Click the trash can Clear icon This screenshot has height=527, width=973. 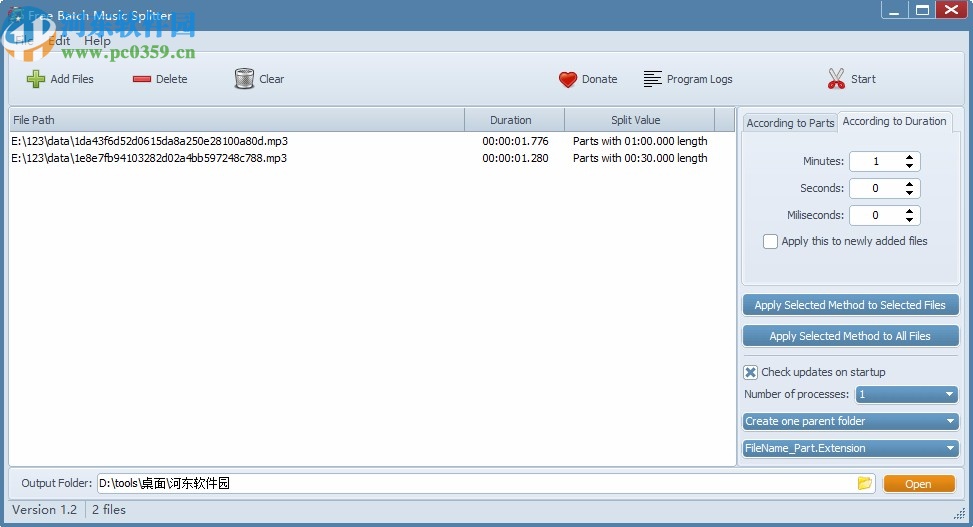(244, 79)
